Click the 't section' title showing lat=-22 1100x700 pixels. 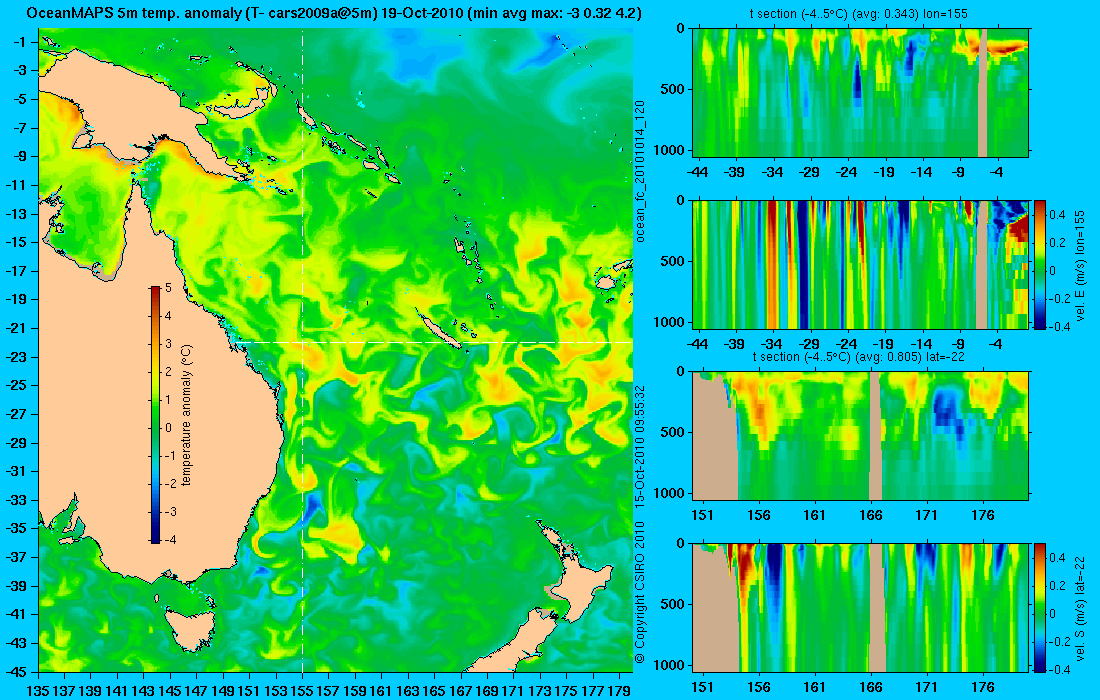[x=861, y=357]
